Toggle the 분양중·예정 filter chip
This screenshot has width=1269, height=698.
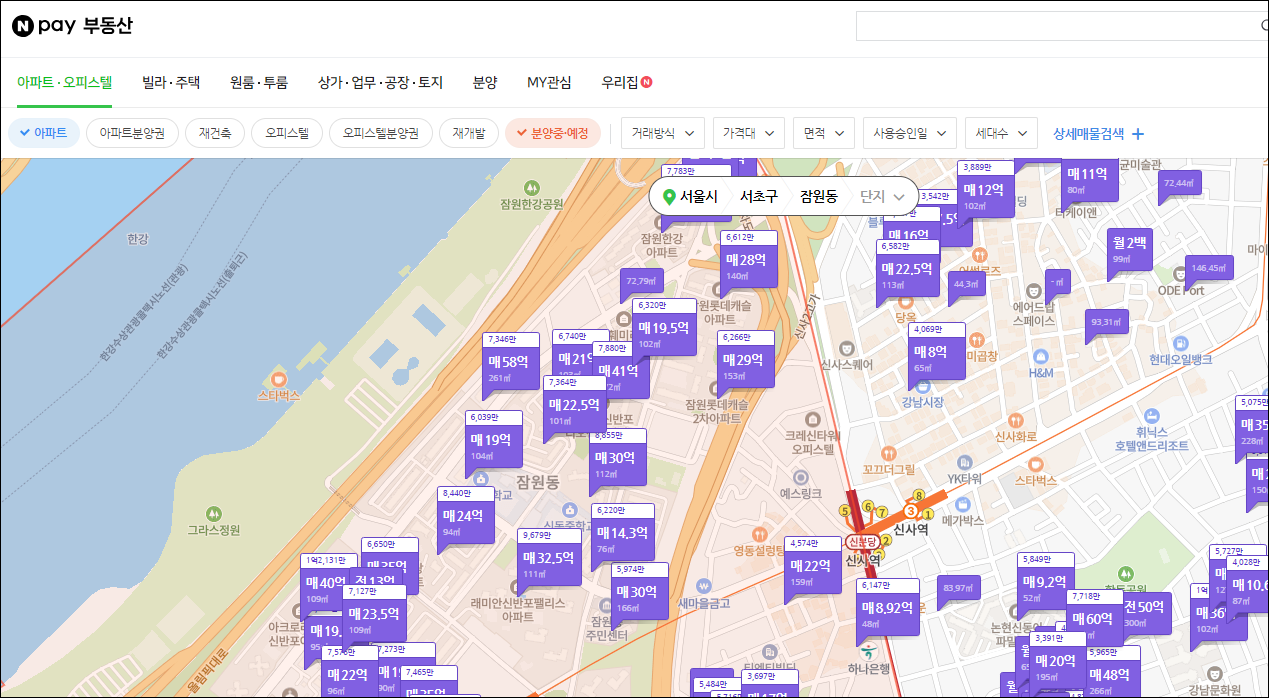(x=553, y=132)
